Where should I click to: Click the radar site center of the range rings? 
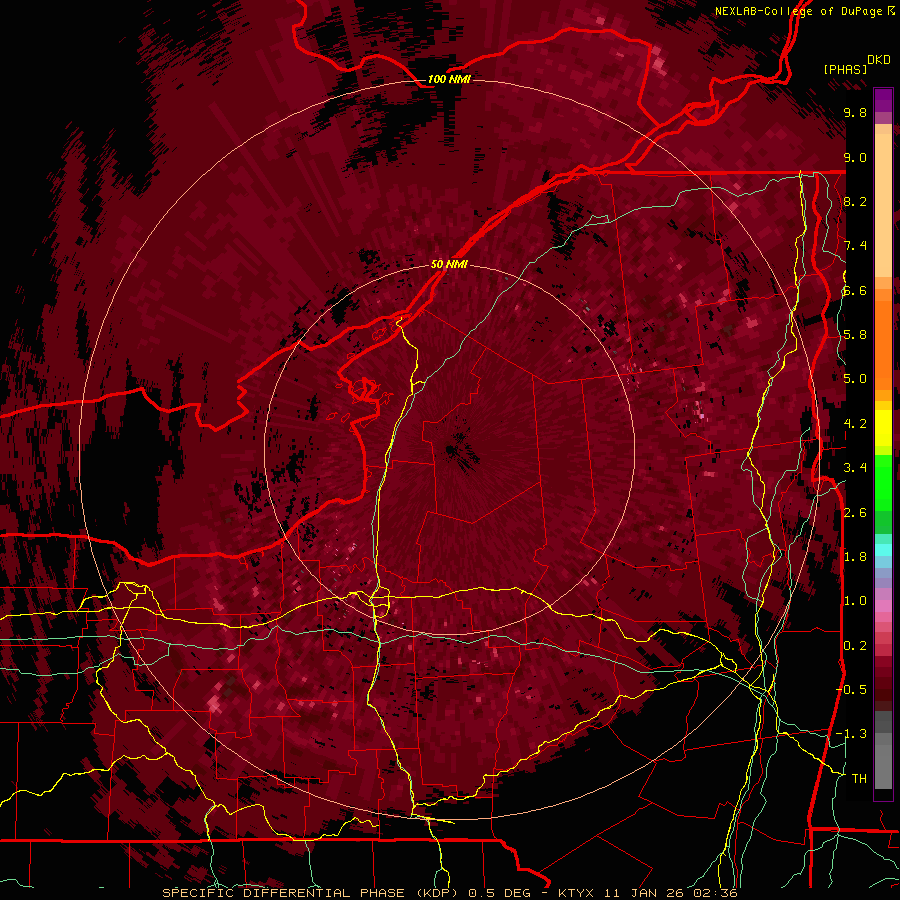pyautogui.click(x=449, y=451)
